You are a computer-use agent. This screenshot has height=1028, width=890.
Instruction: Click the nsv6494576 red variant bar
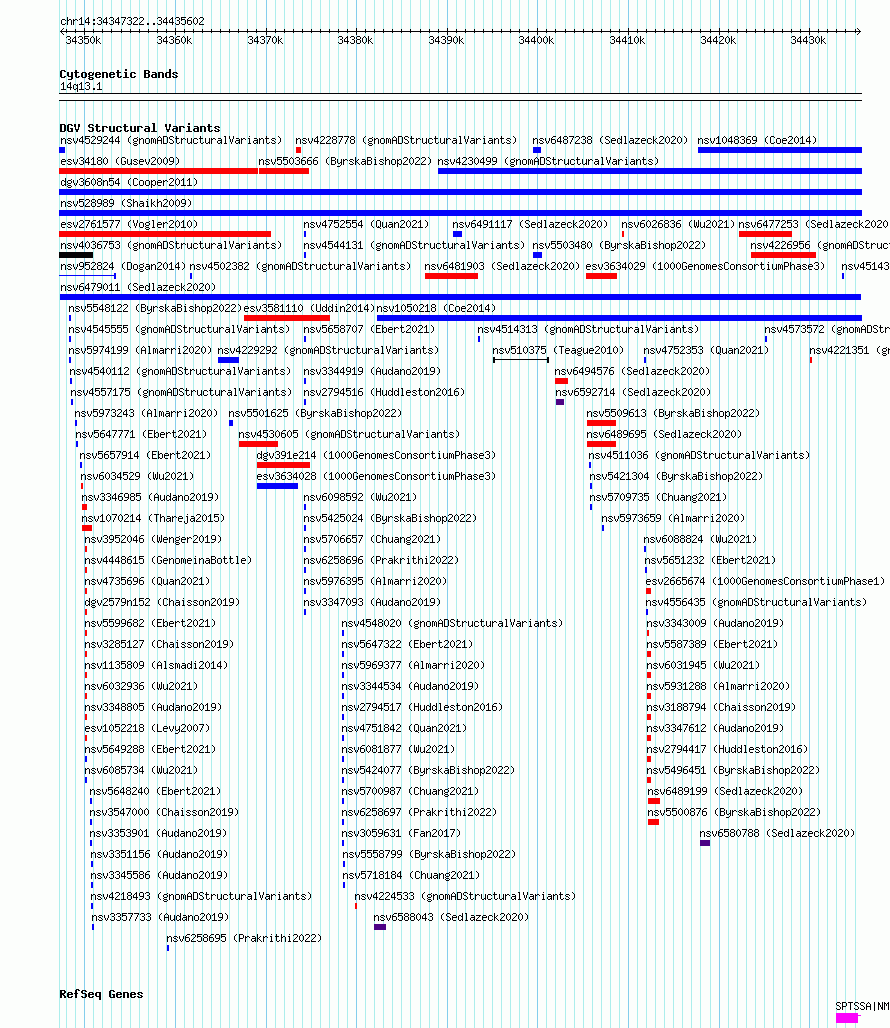(561, 381)
